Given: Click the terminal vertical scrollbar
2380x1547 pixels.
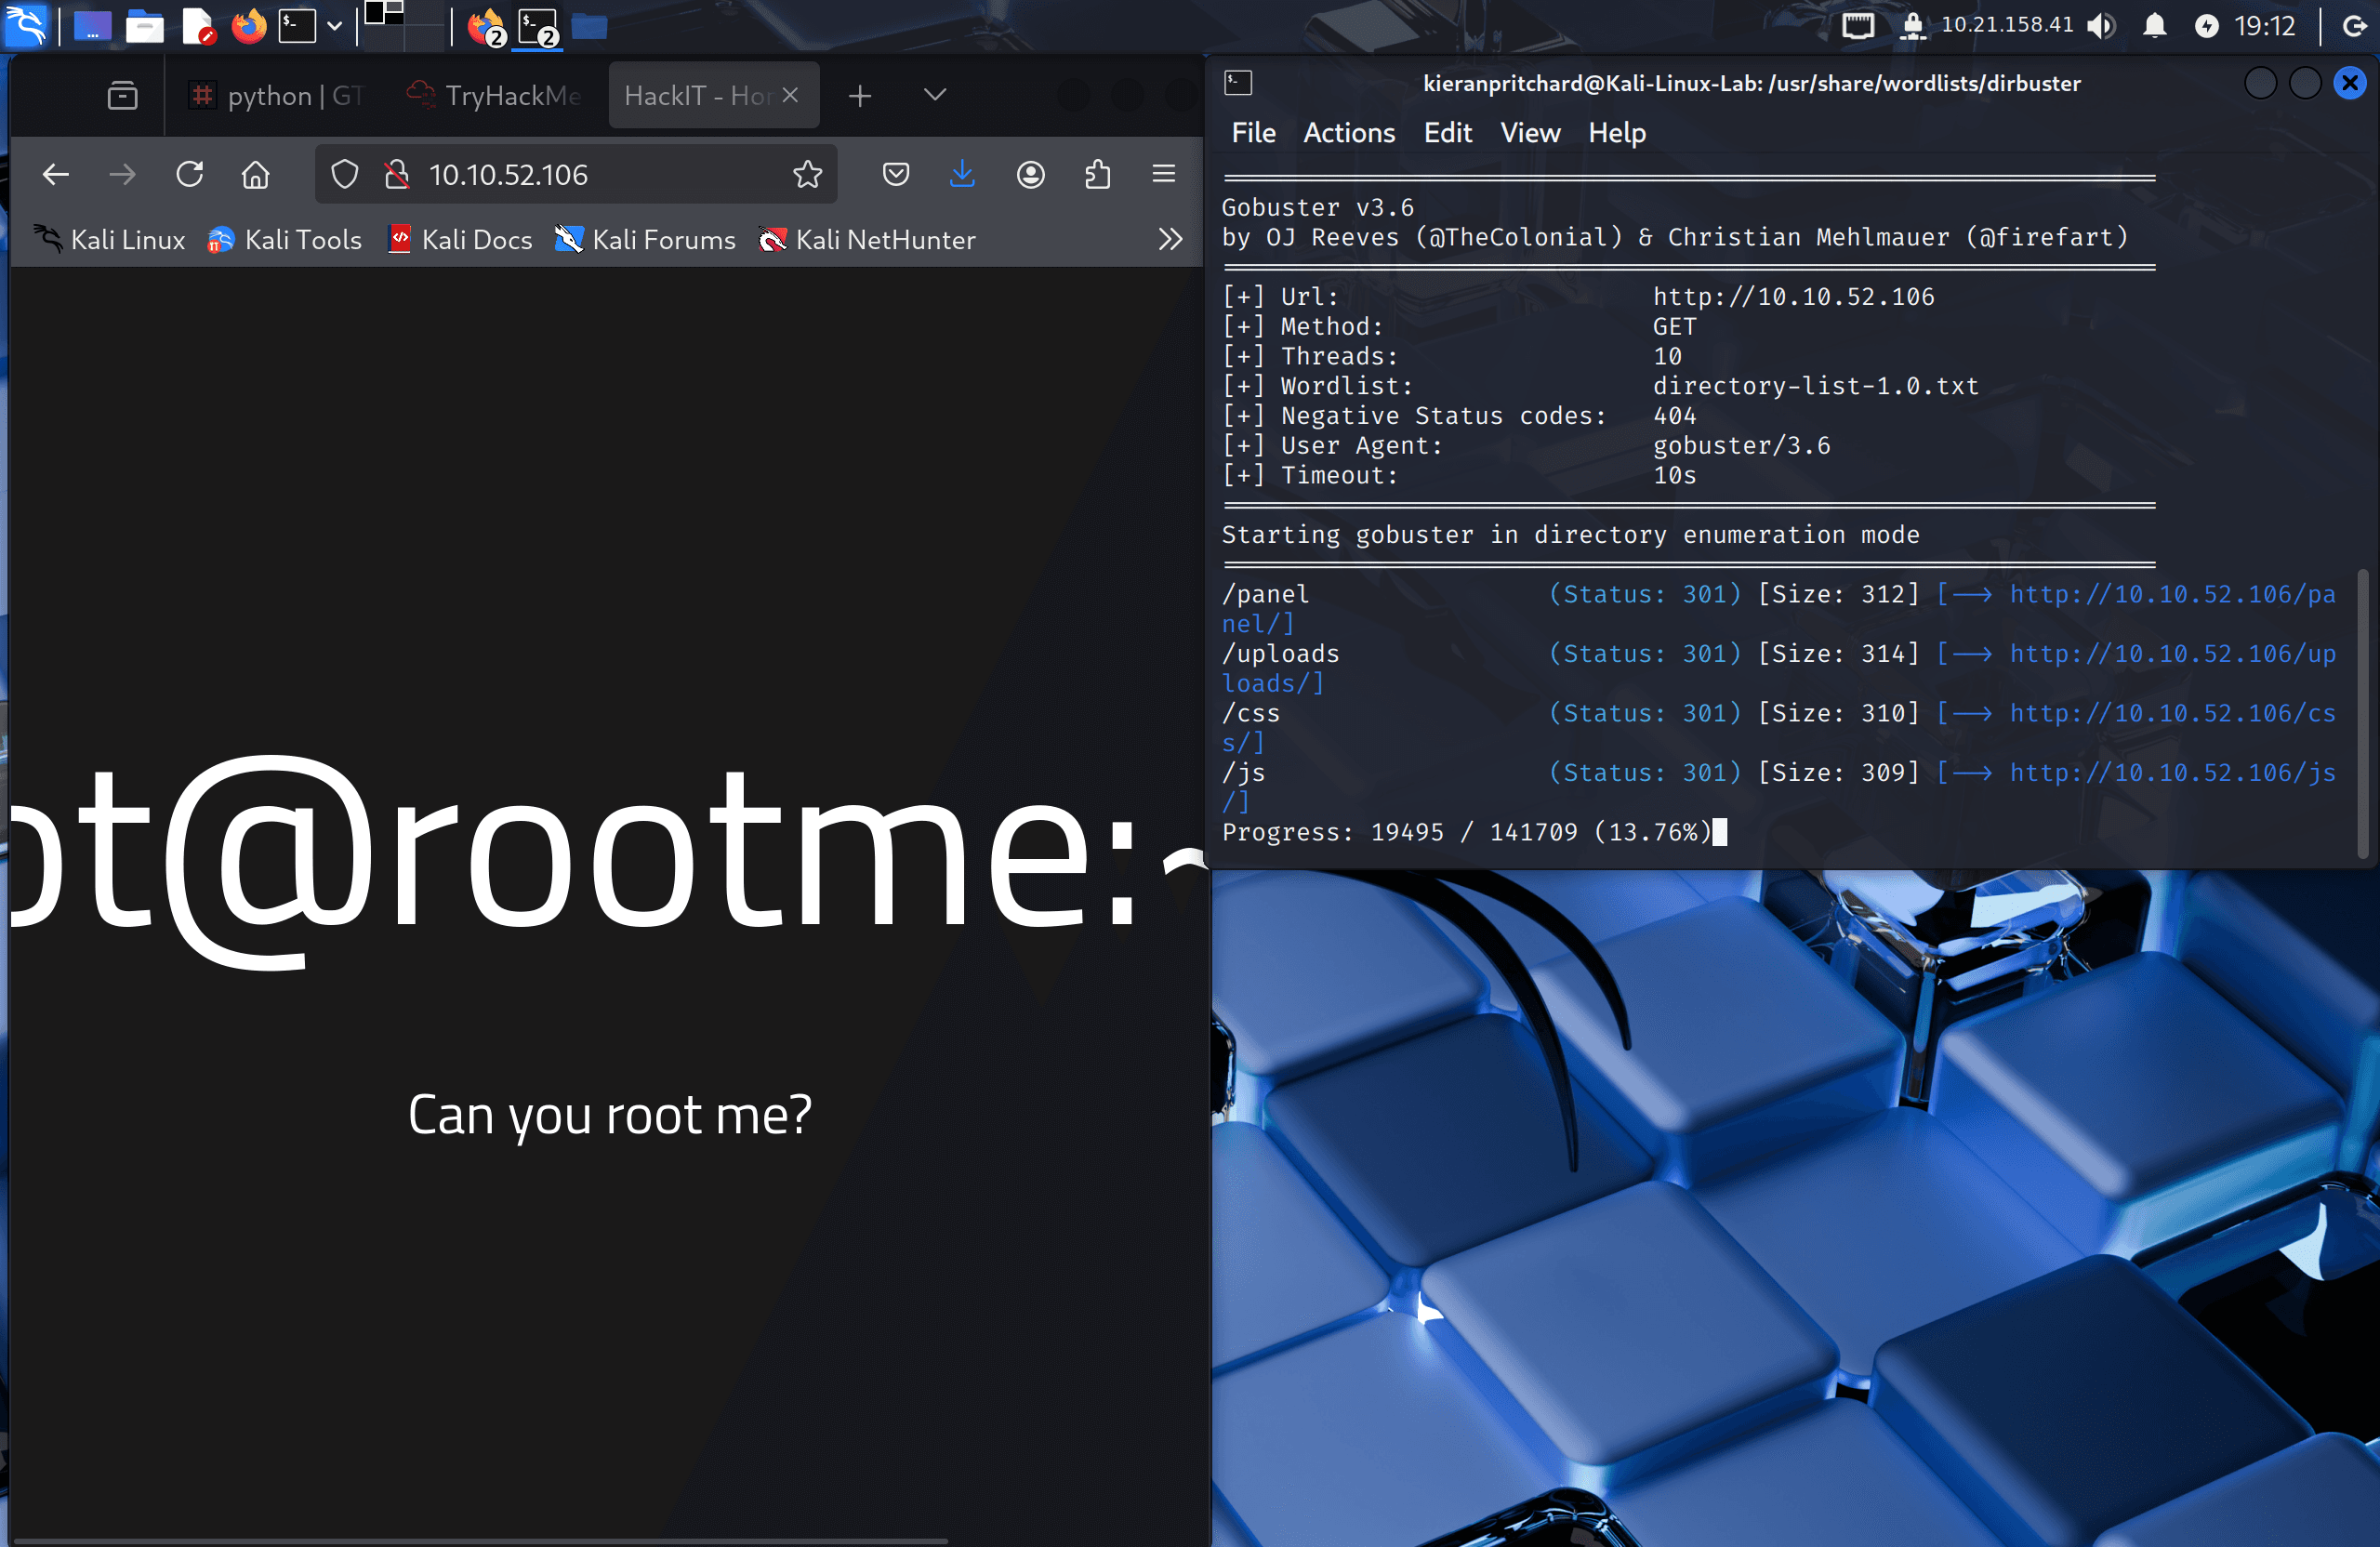Looking at the screenshot, I should (2363, 713).
